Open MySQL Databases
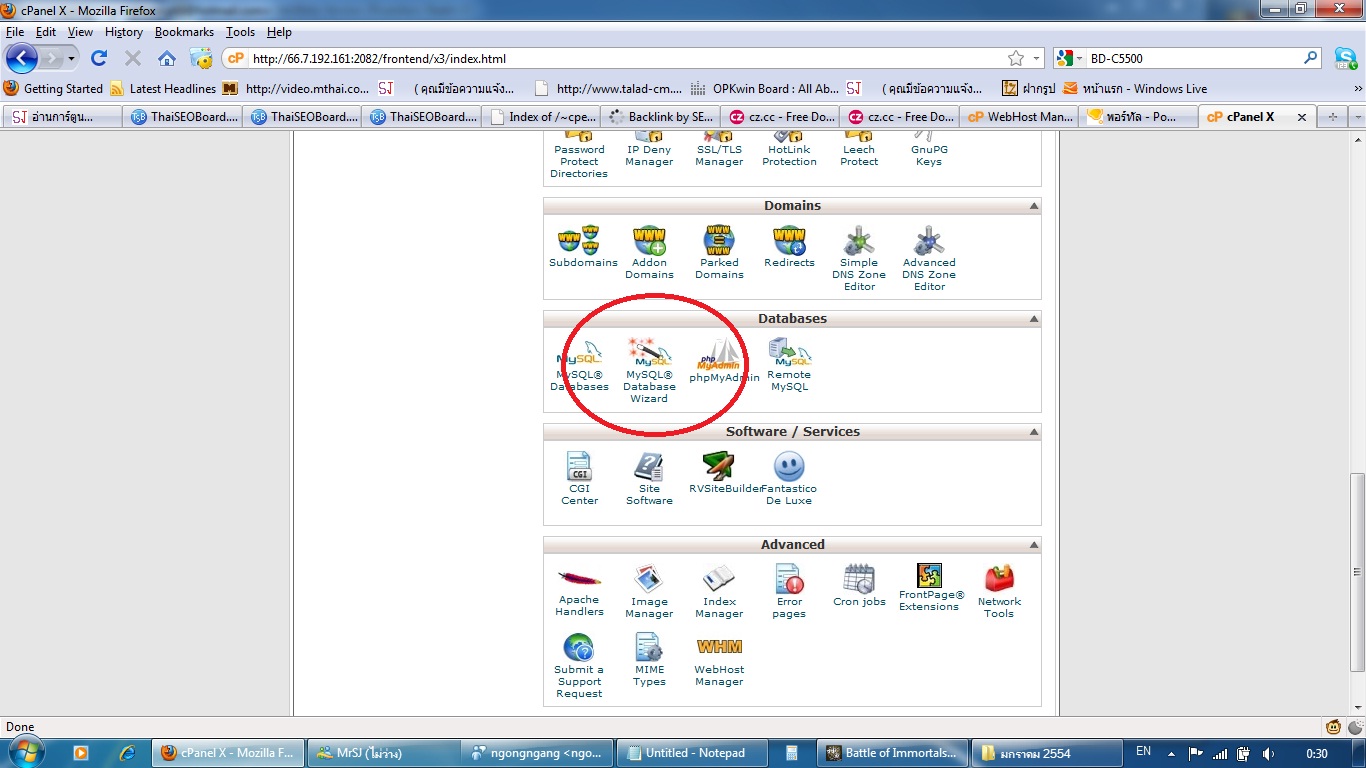Image resolution: width=1366 pixels, height=768 pixels. (579, 365)
